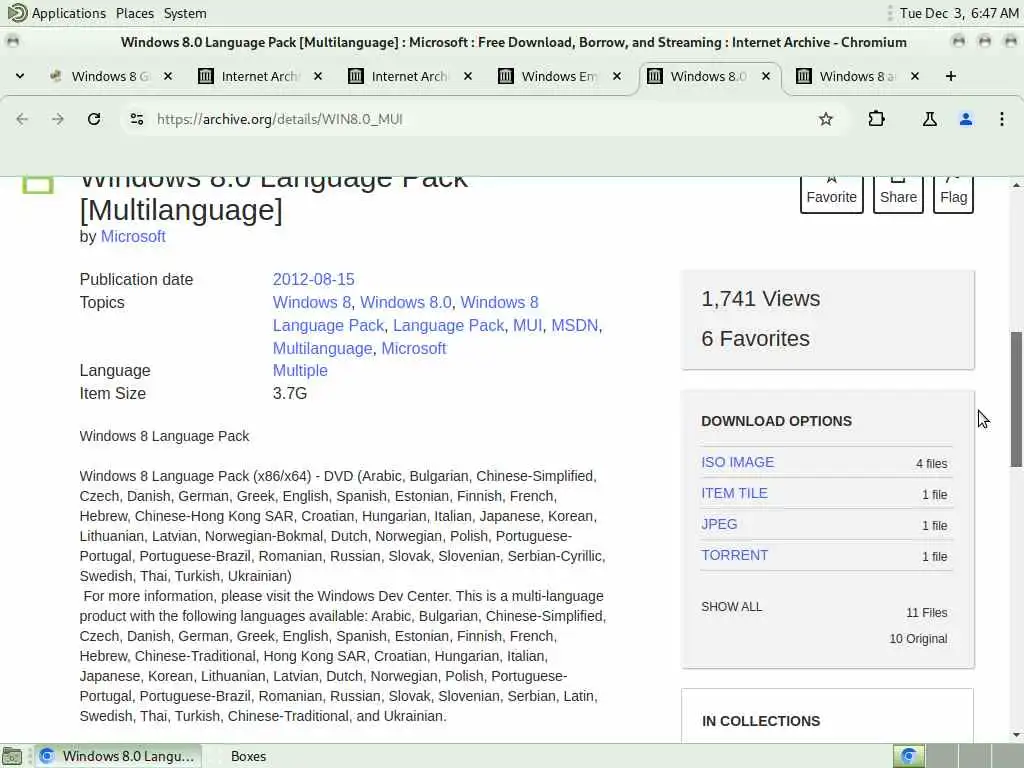The image size is (1024, 768).
Task: Add item to Favorites
Action: coord(831,194)
